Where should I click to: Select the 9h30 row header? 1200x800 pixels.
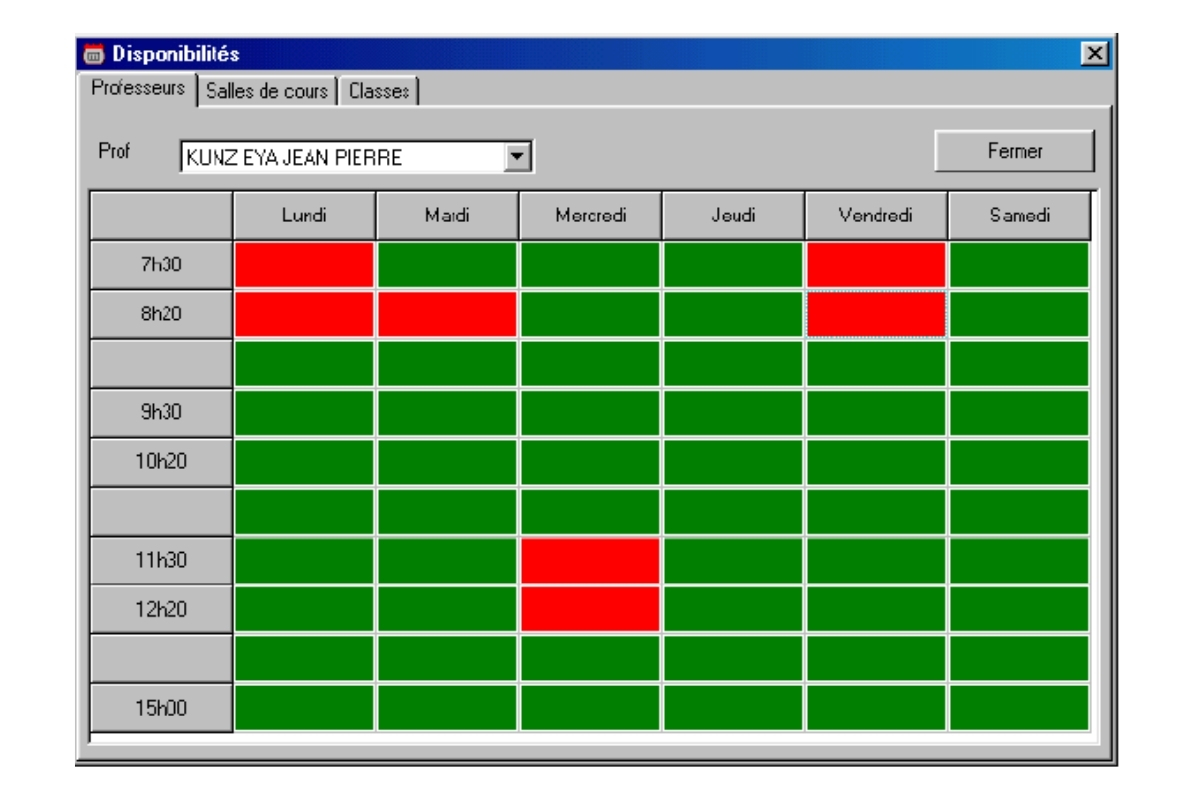point(161,412)
